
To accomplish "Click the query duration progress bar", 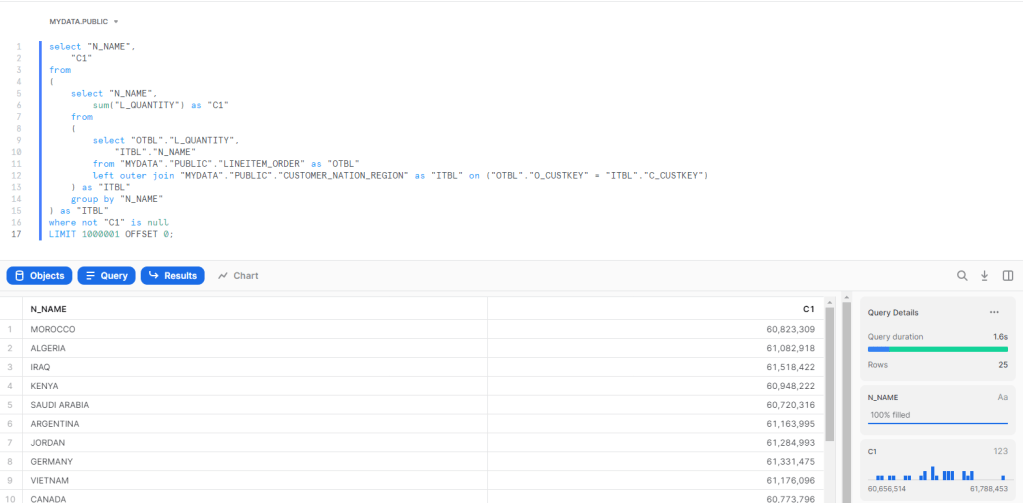I will (937, 349).
